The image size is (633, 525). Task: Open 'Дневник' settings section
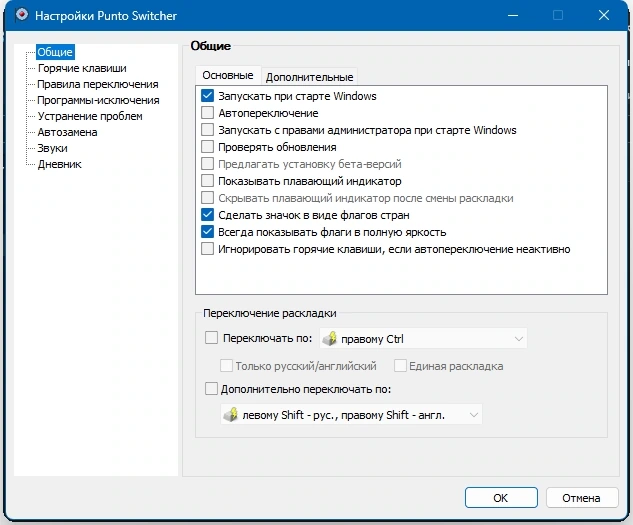click(60, 164)
